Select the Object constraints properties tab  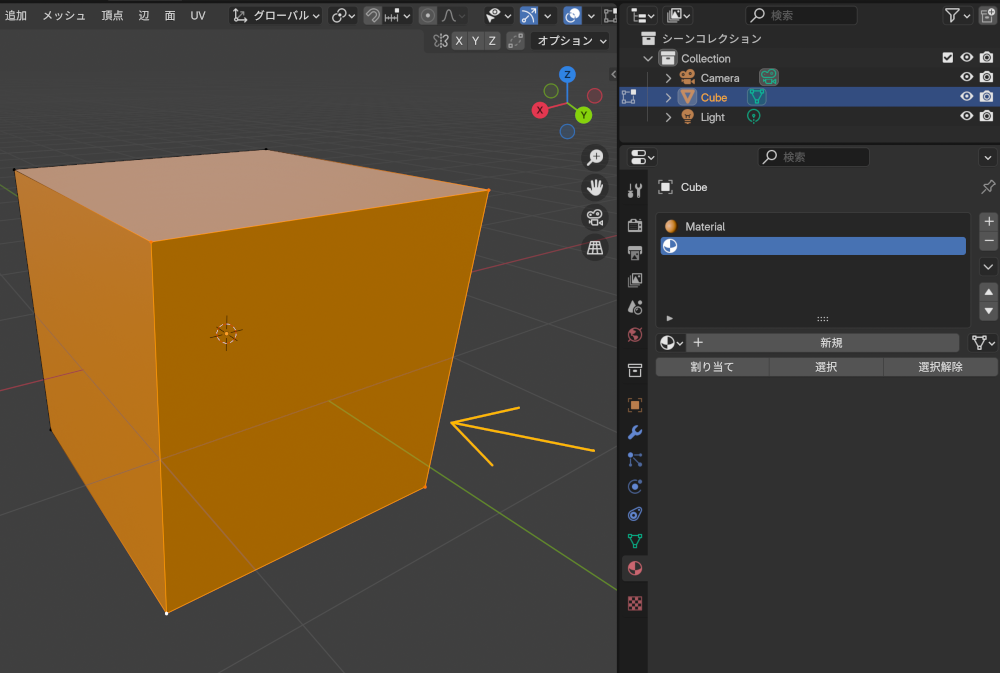pos(634,514)
